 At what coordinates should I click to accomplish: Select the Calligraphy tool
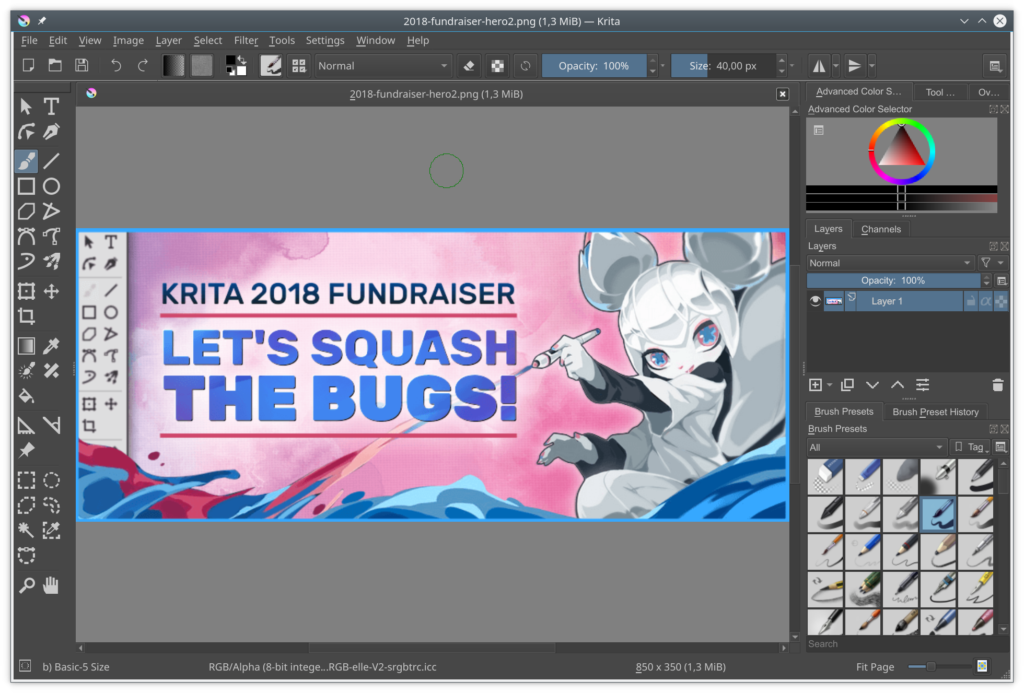pos(51,132)
